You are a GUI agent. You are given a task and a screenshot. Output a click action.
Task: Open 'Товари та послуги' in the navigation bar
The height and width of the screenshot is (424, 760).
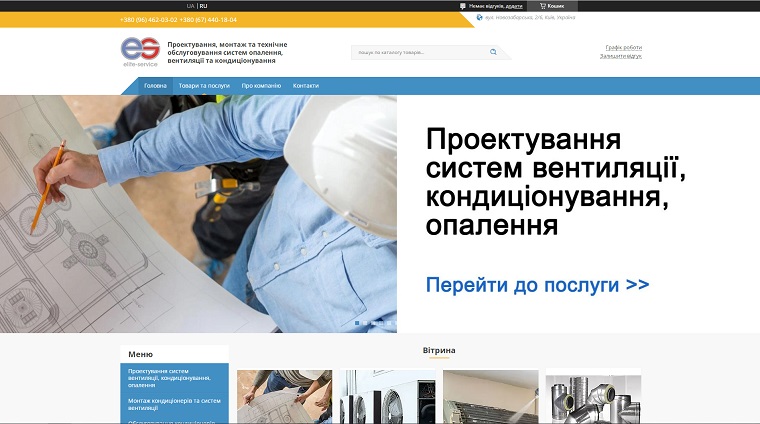pos(204,86)
